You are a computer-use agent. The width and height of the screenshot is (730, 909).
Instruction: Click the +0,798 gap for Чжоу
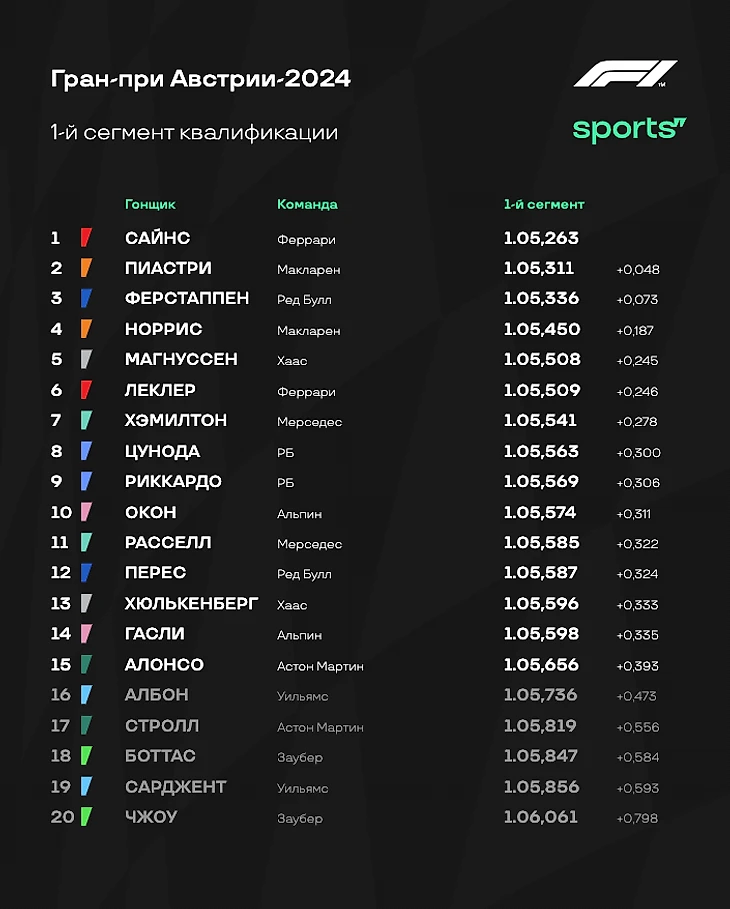637,818
